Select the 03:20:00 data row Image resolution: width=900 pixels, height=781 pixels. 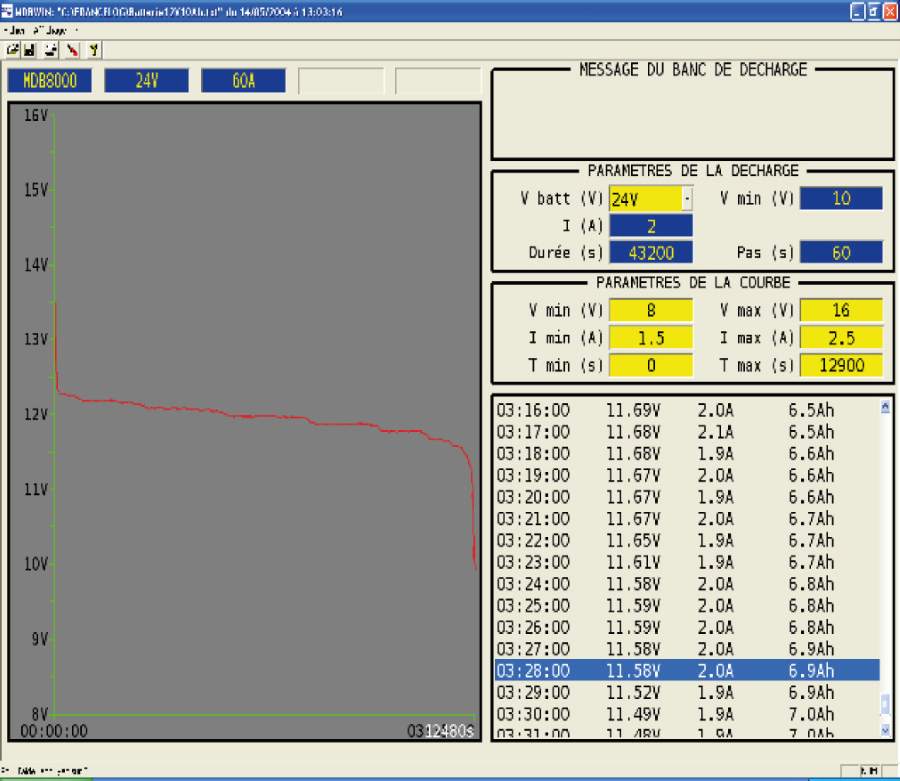pos(687,497)
